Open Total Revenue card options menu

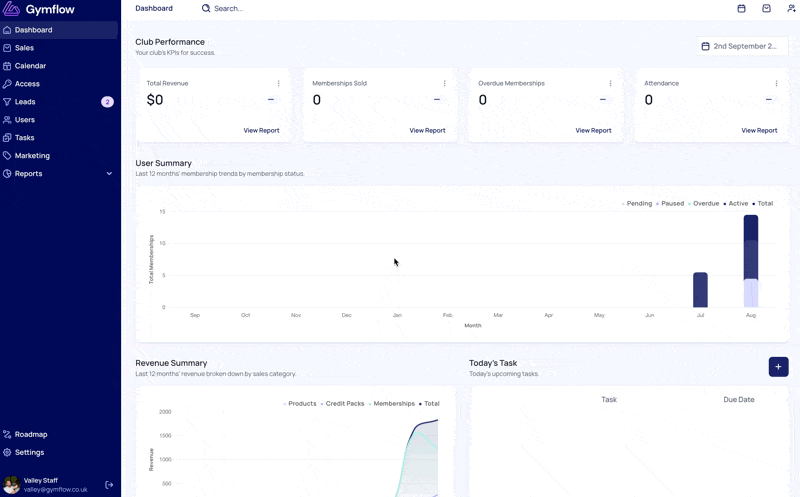tap(278, 83)
